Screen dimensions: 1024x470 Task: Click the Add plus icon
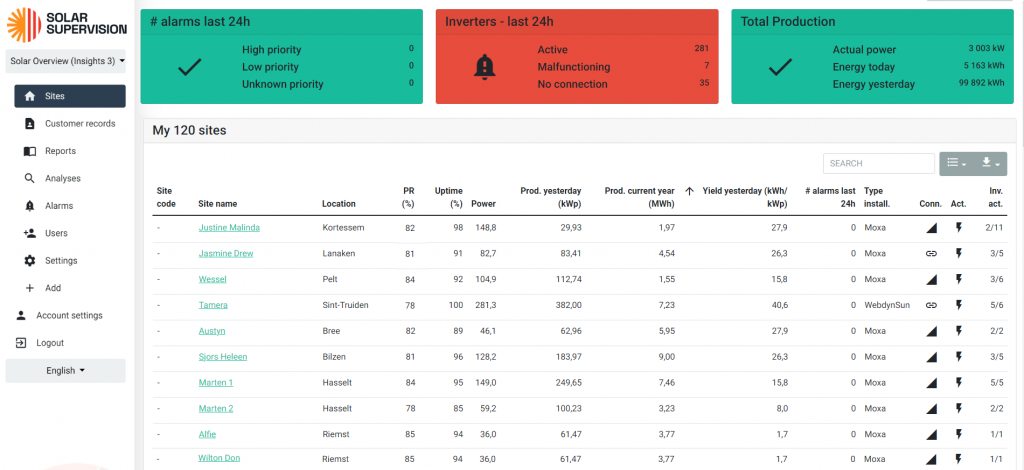tap(29, 288)
